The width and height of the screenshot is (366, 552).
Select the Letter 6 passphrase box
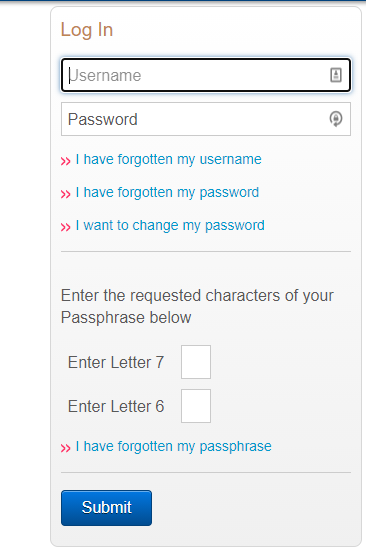(196, 406)
